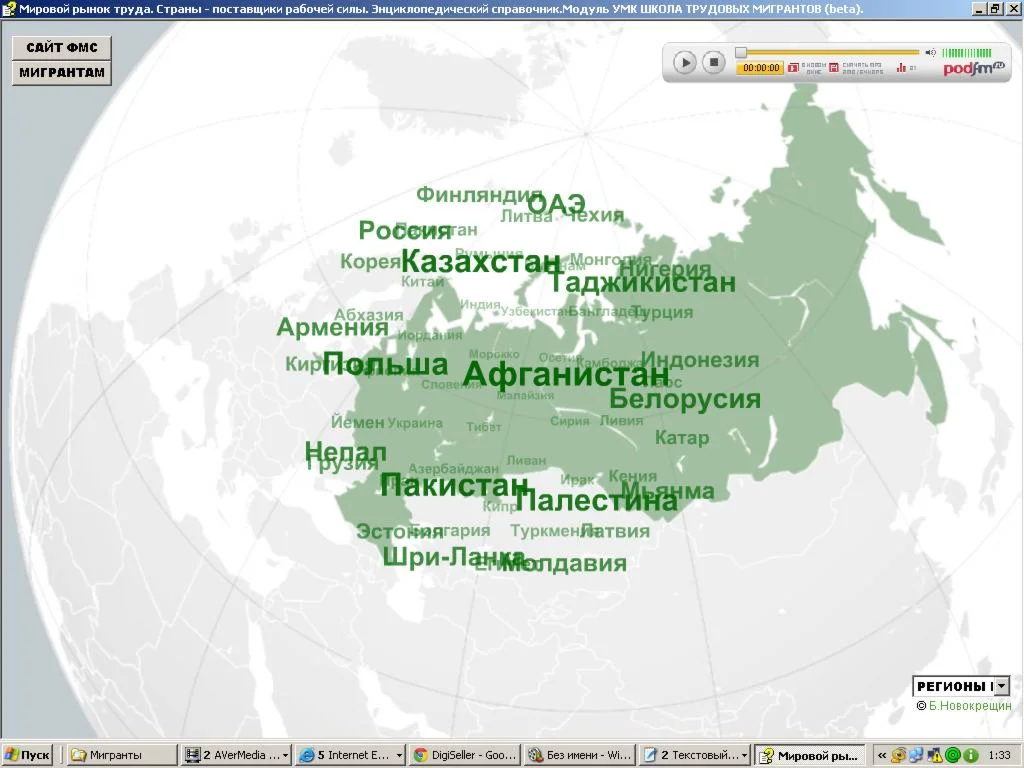Switch to Мигранты folder taskbar item

(x=121, y=755)
